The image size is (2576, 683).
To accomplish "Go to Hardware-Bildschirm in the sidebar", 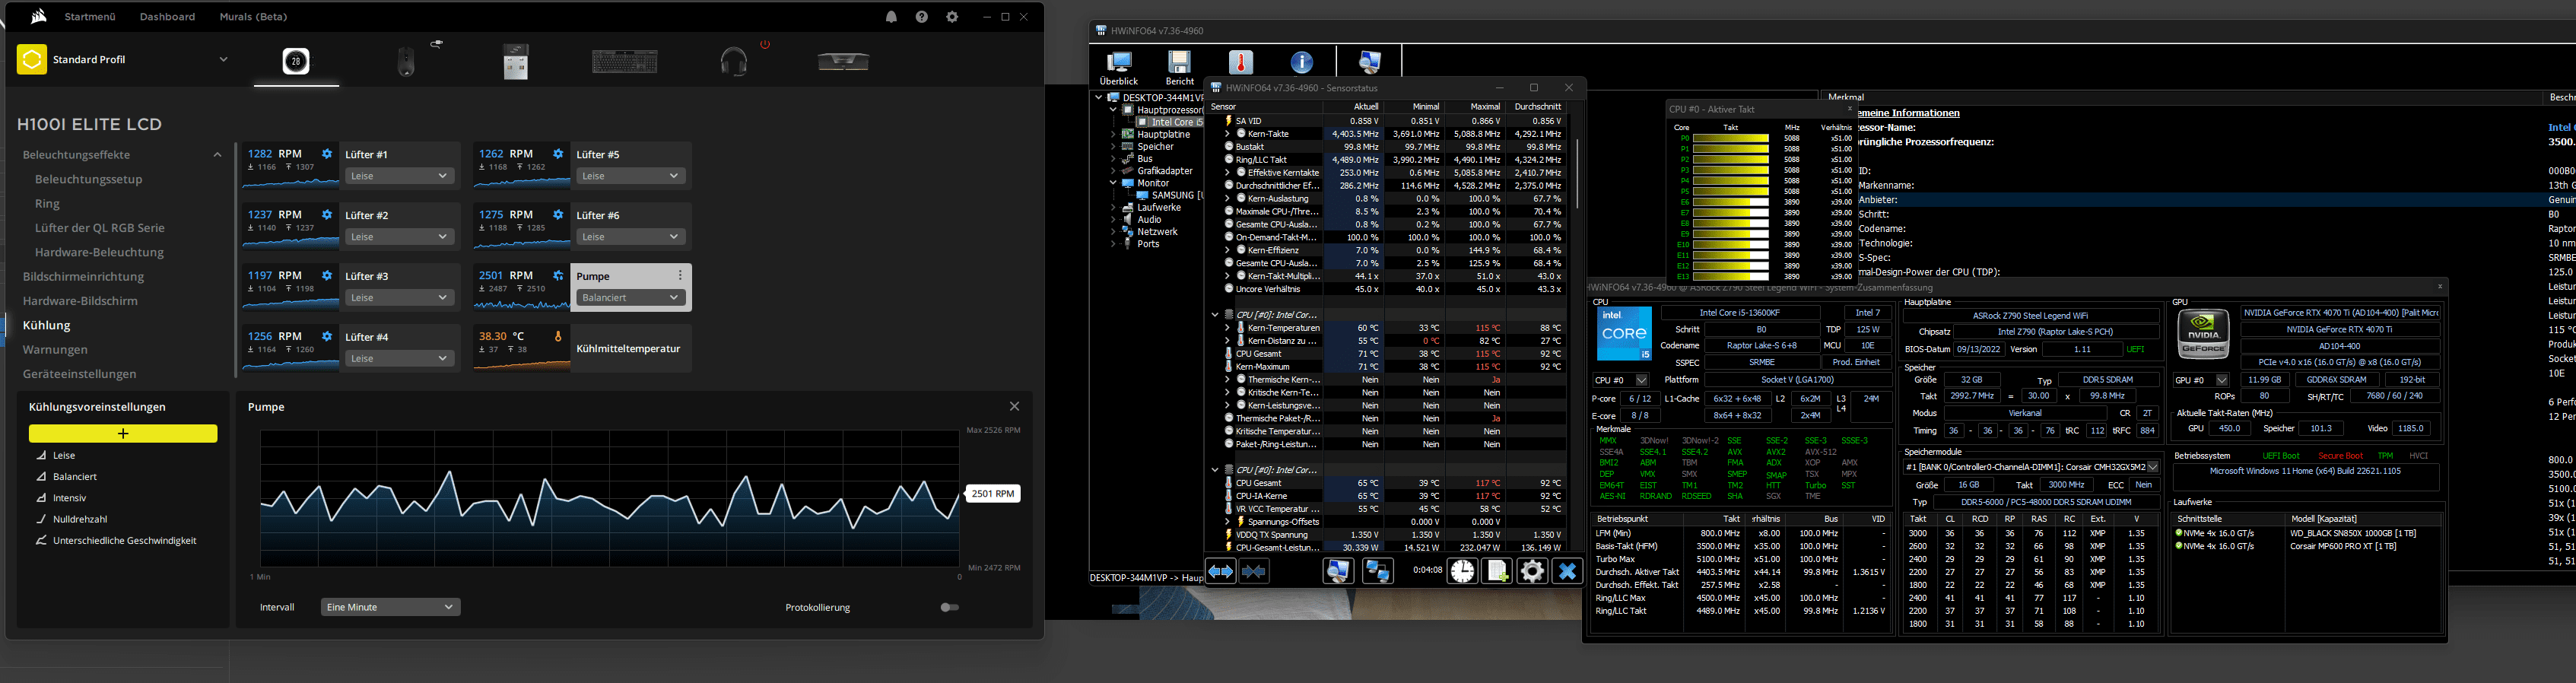I will (x=80, y=300).
